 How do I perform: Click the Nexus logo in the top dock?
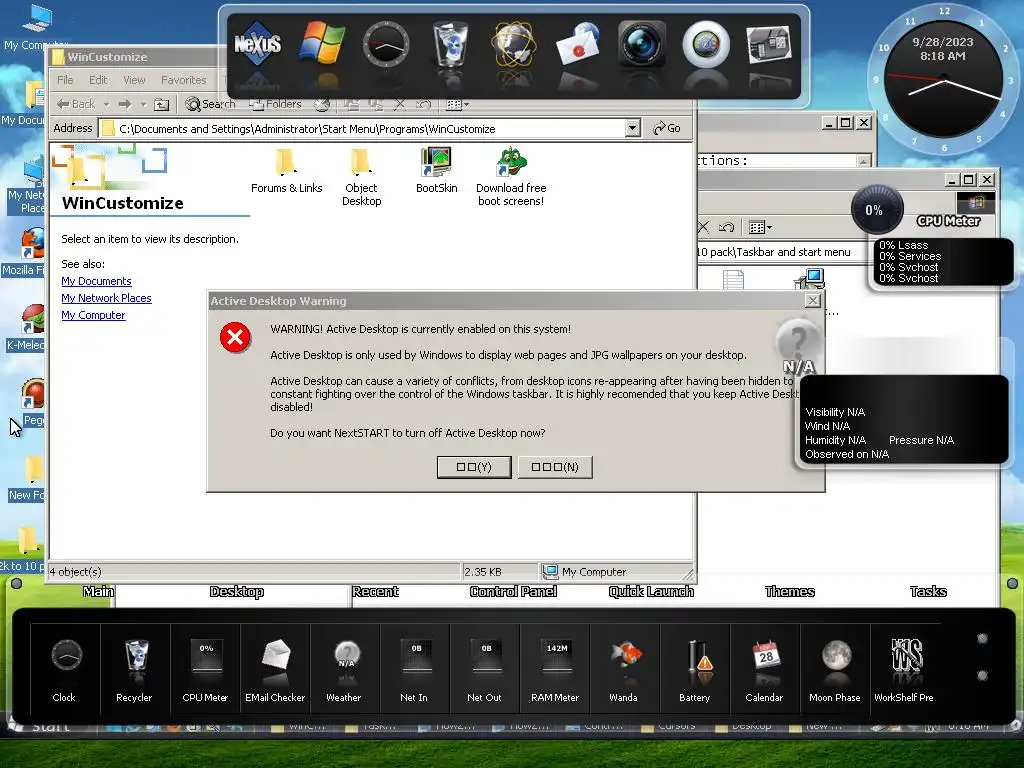pyautogui.click(x=257, y=44)
